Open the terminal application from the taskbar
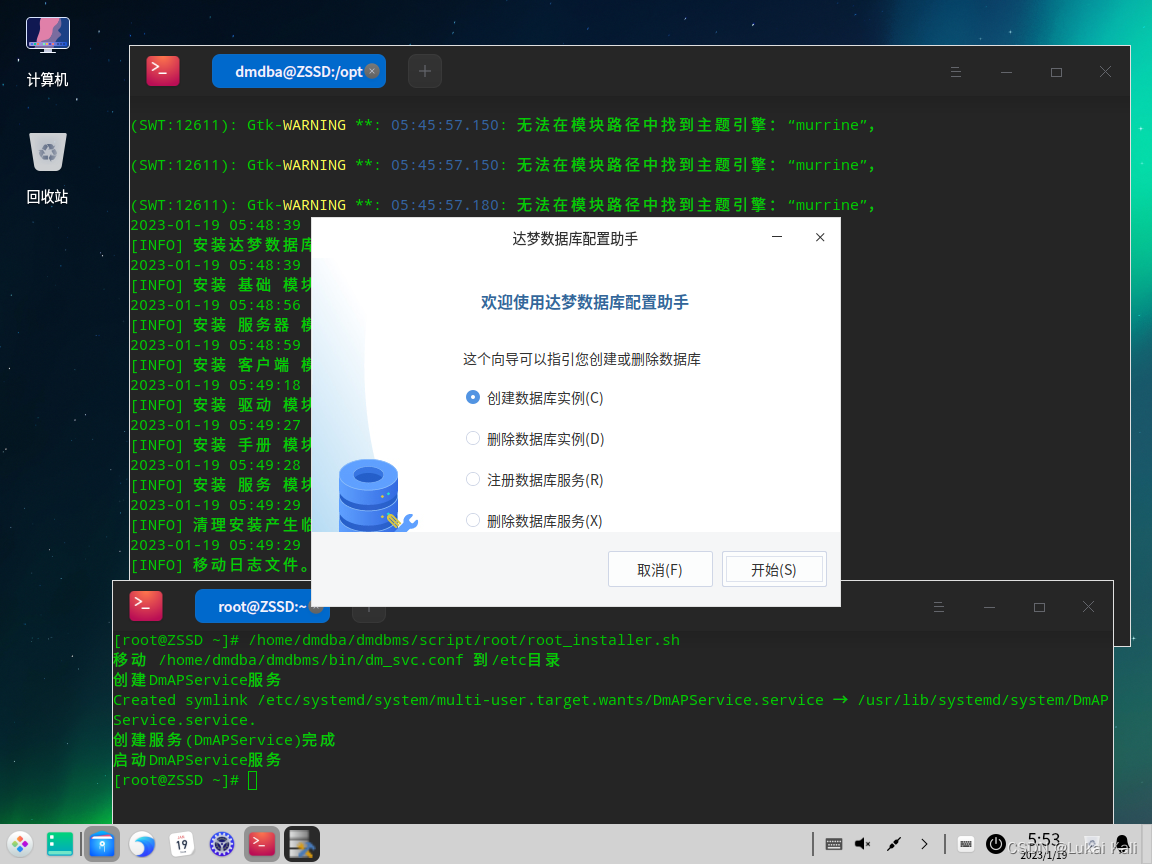This screenshot has height=864, width=1152. 261,843
